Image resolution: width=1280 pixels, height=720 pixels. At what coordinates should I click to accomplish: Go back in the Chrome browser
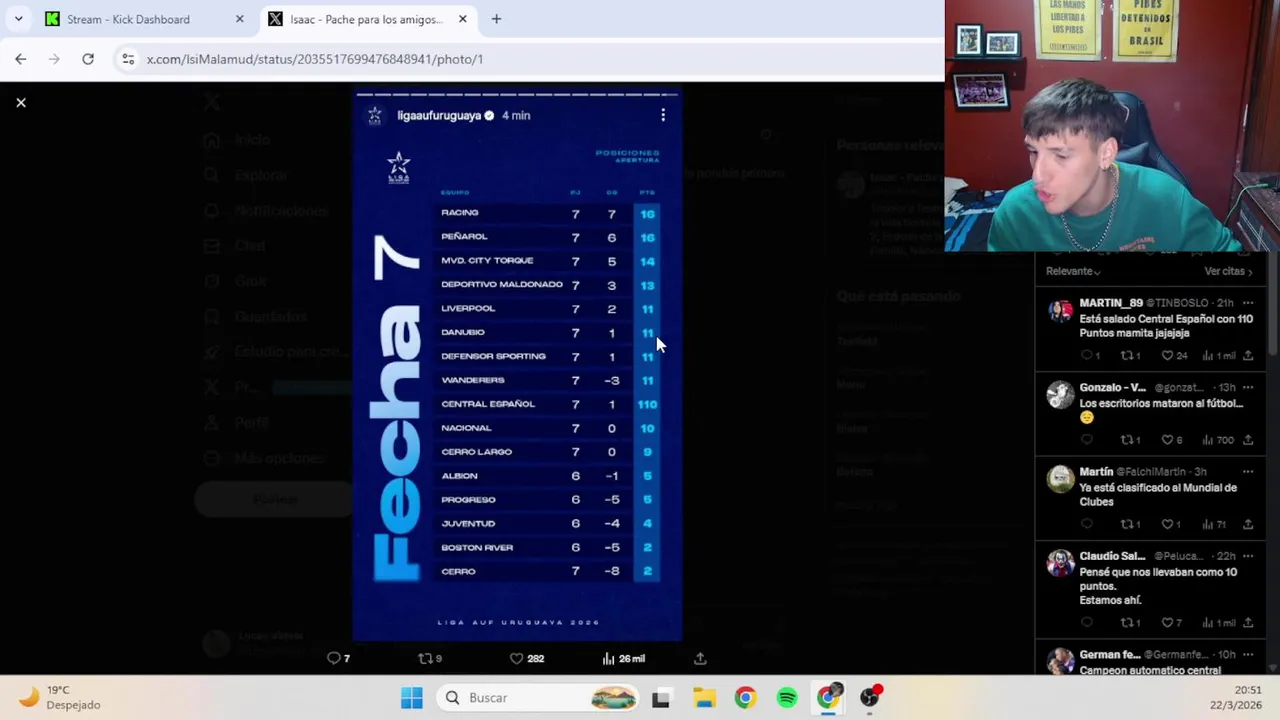click(x=21, y=59)
